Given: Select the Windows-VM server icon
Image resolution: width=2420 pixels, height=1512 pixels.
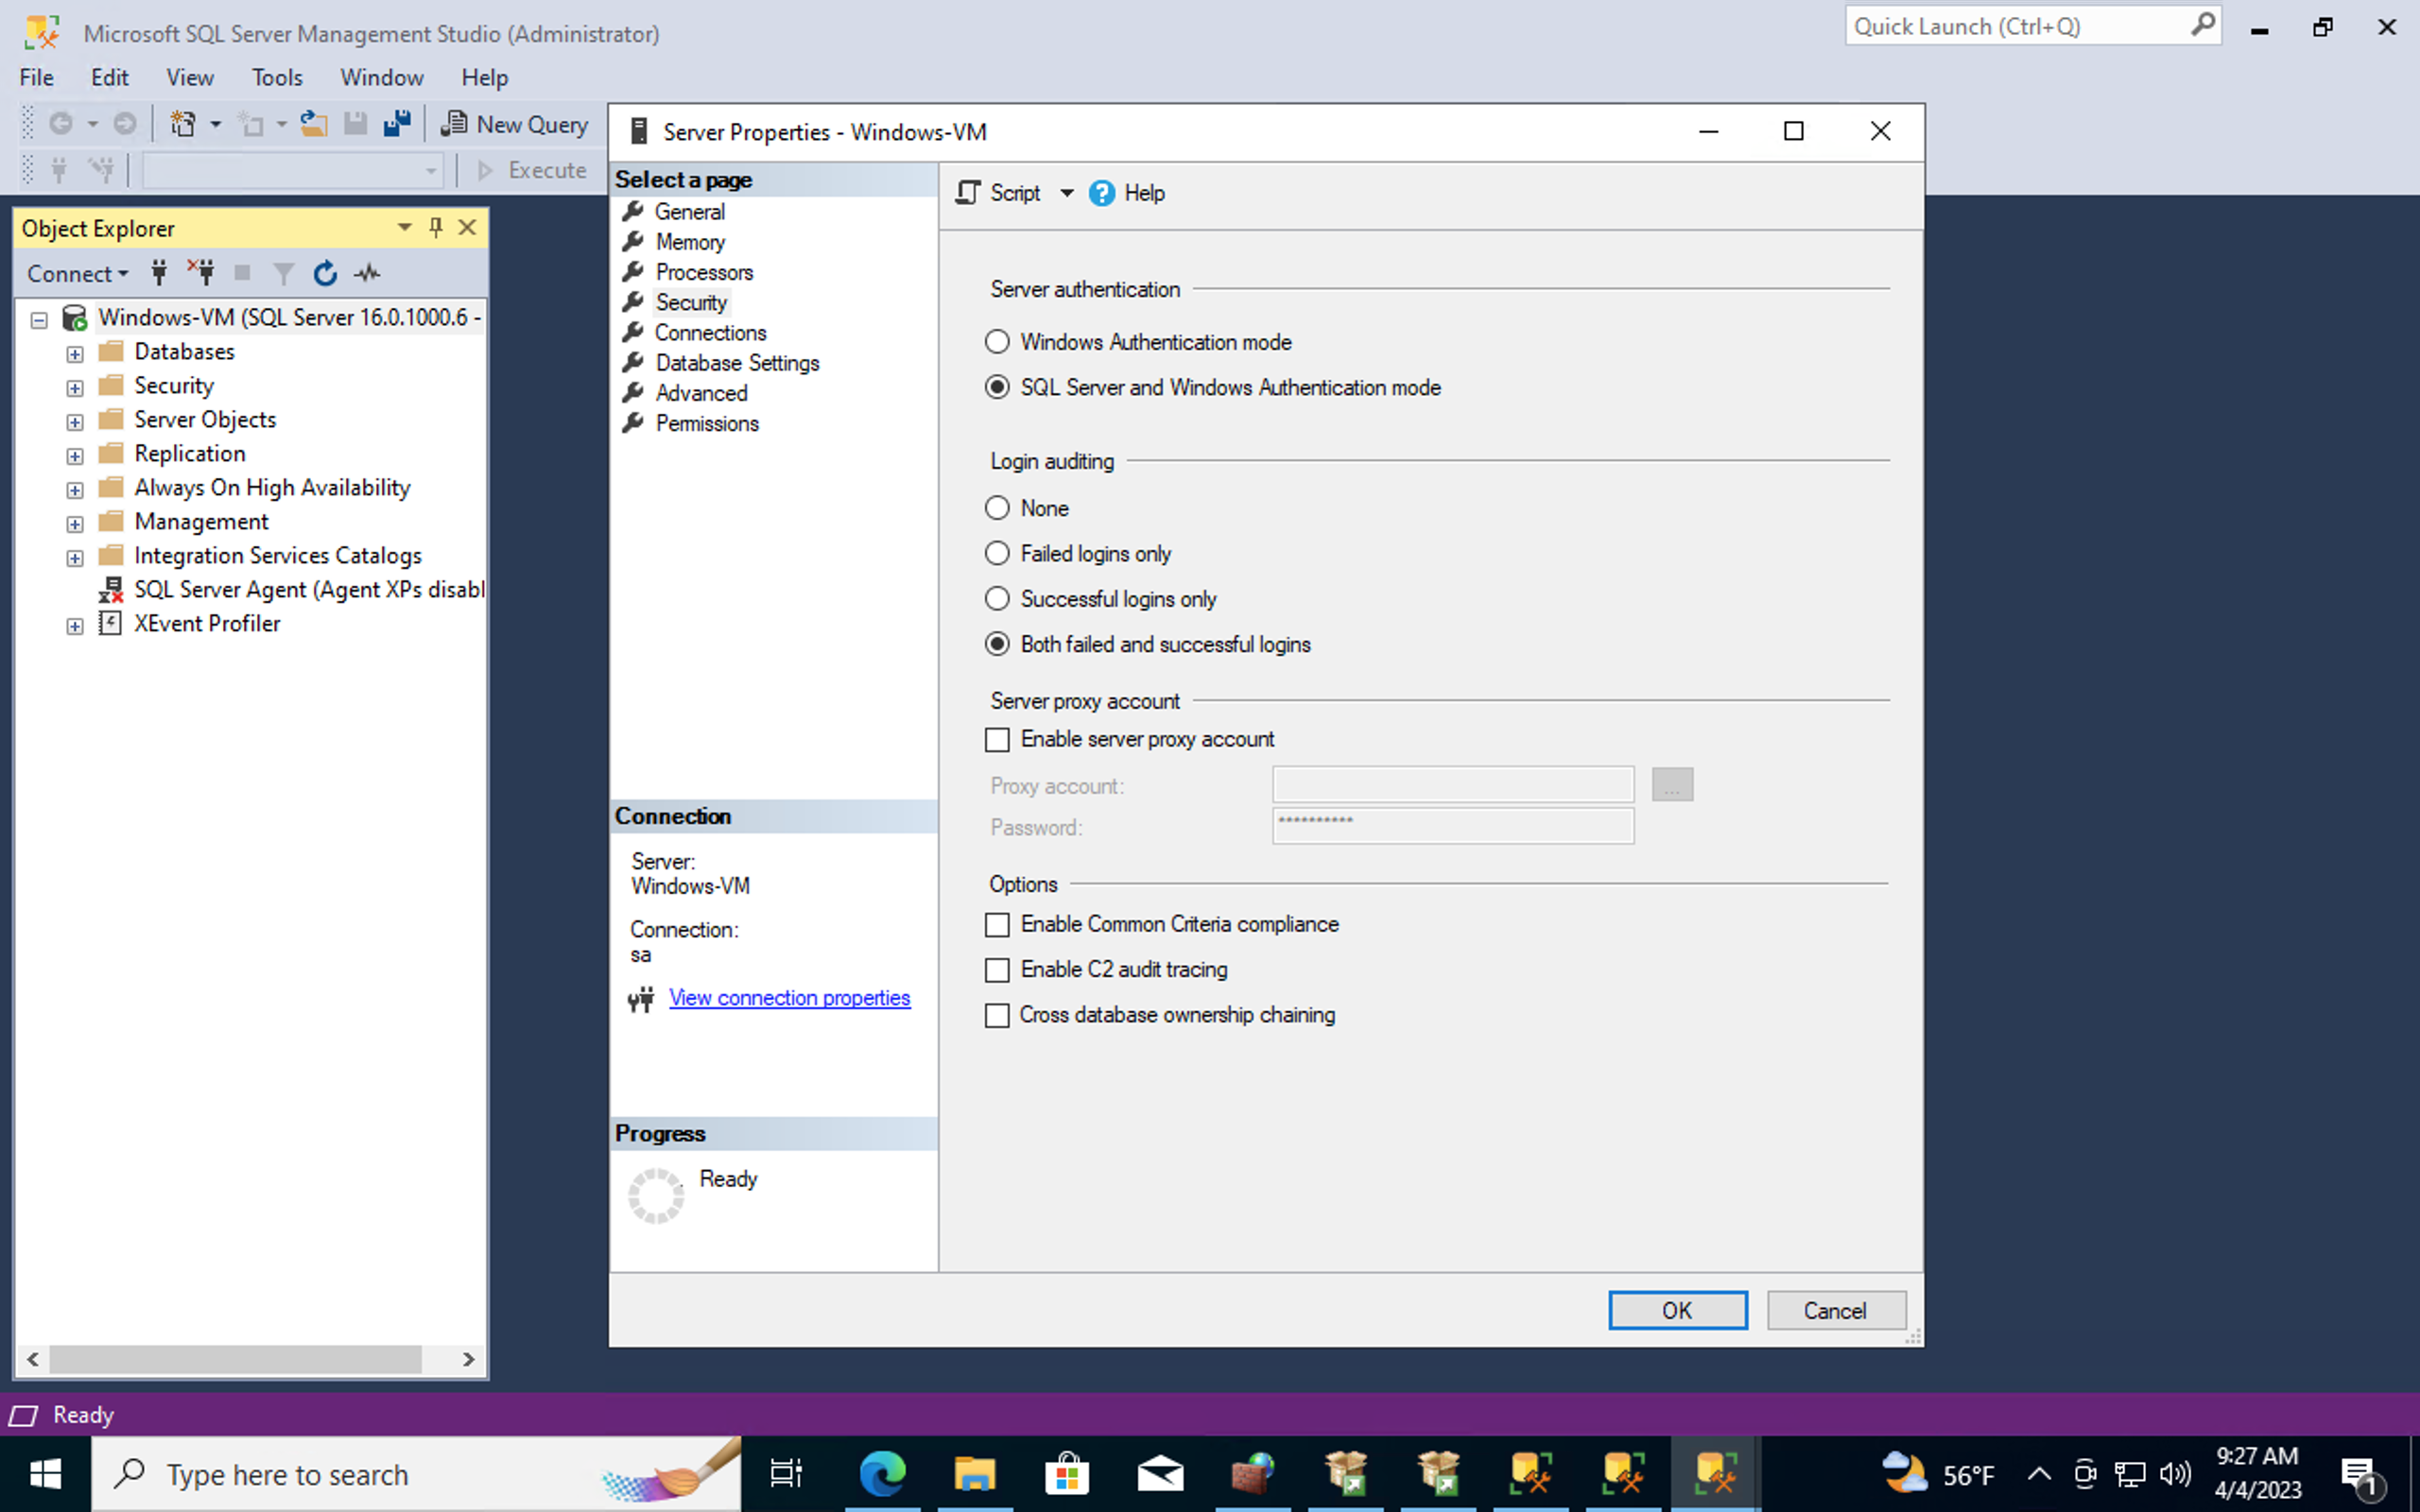Looking at the screenshot, I should (x=75, y=318).
